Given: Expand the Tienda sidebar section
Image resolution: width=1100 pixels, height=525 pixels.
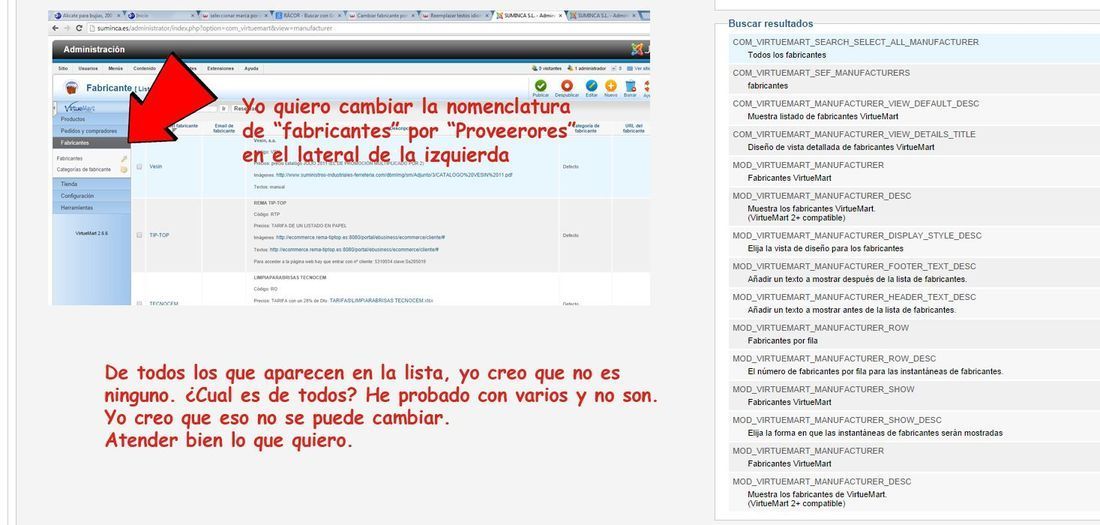Looking at the screenshot, I should tap(91, 184).
